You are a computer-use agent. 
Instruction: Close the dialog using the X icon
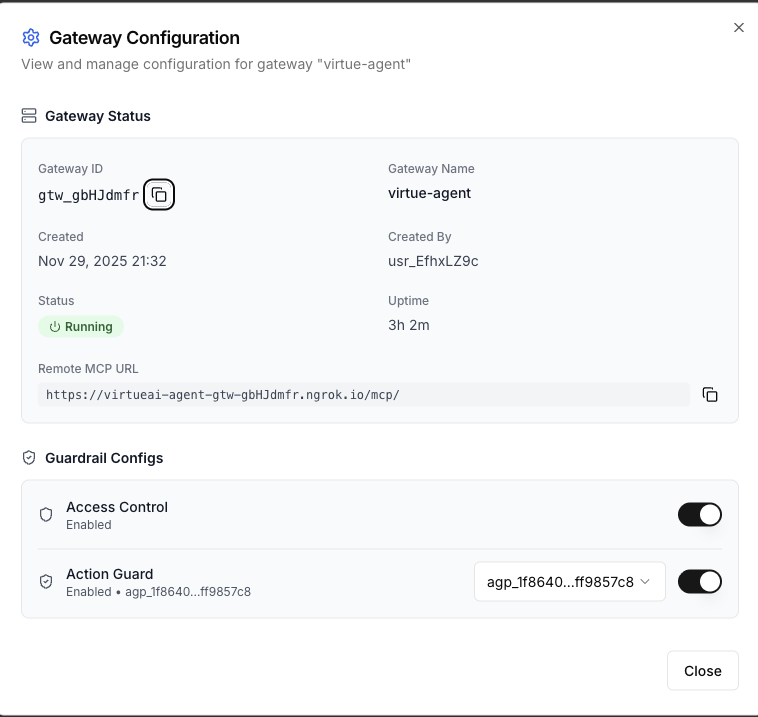[x=739, y=28]
